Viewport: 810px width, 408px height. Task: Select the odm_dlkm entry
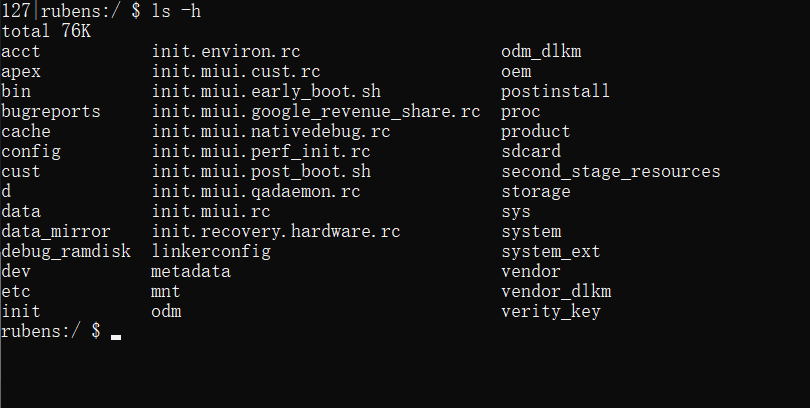pyautogui.click(x=541, y=51)
